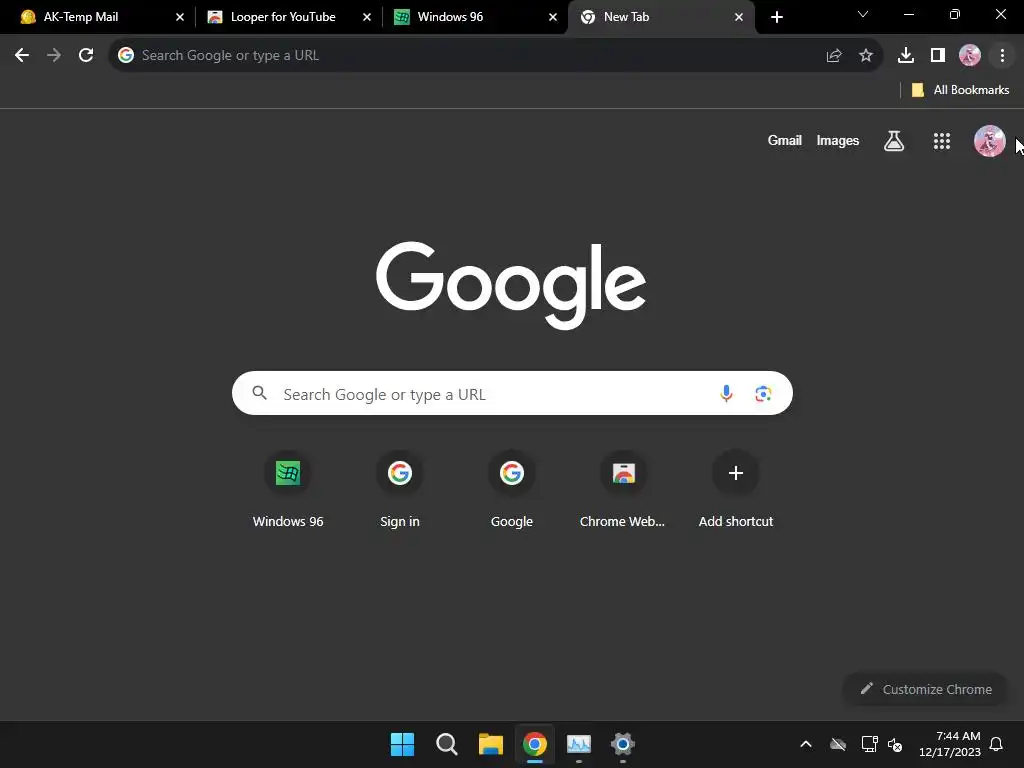This screenshot has height=768, width=1024.
Task: Click the Google site icon in address bar
Action: [125, 56]
